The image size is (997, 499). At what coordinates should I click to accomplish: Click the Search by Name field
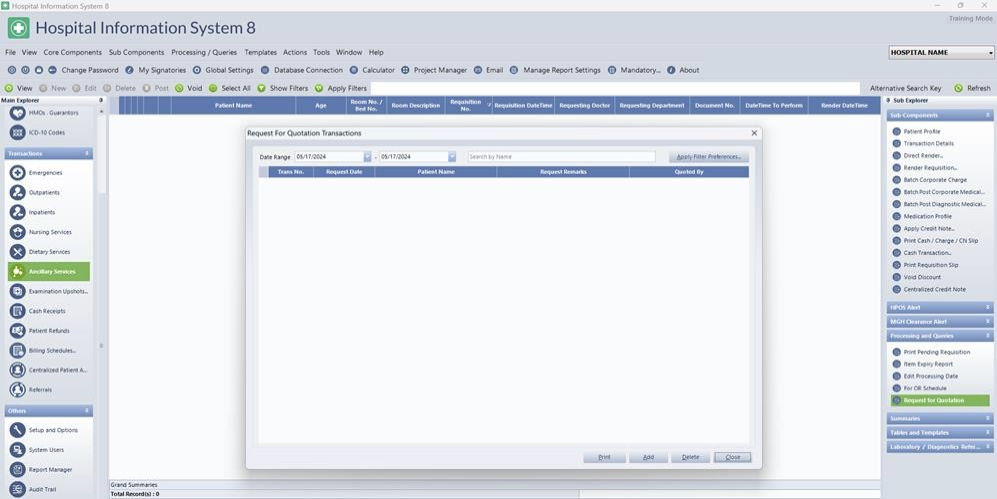560,157
